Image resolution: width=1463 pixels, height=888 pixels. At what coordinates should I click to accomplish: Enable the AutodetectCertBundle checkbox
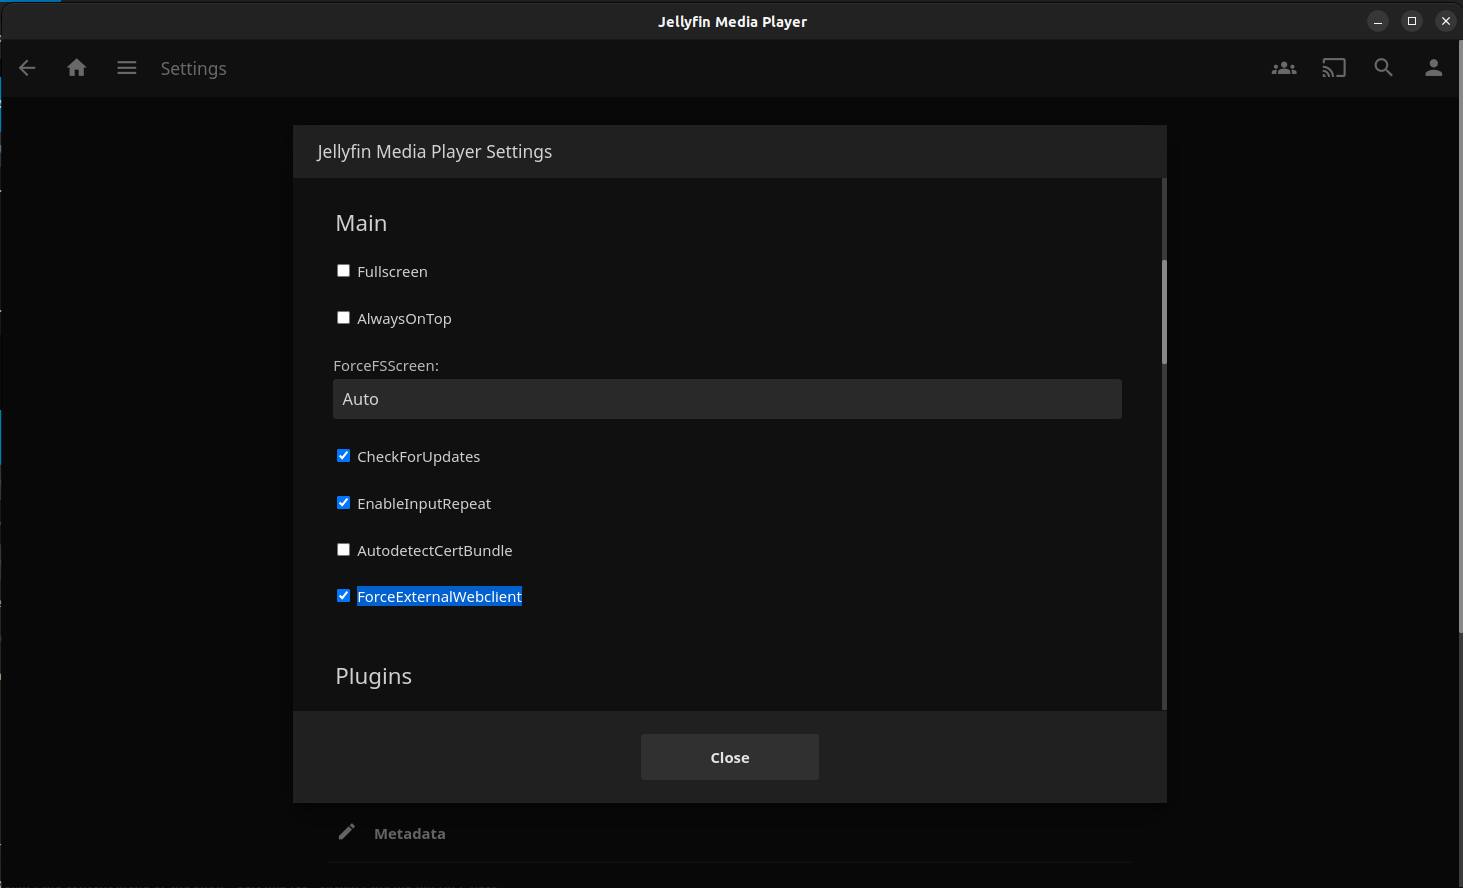tap(344, 550)
